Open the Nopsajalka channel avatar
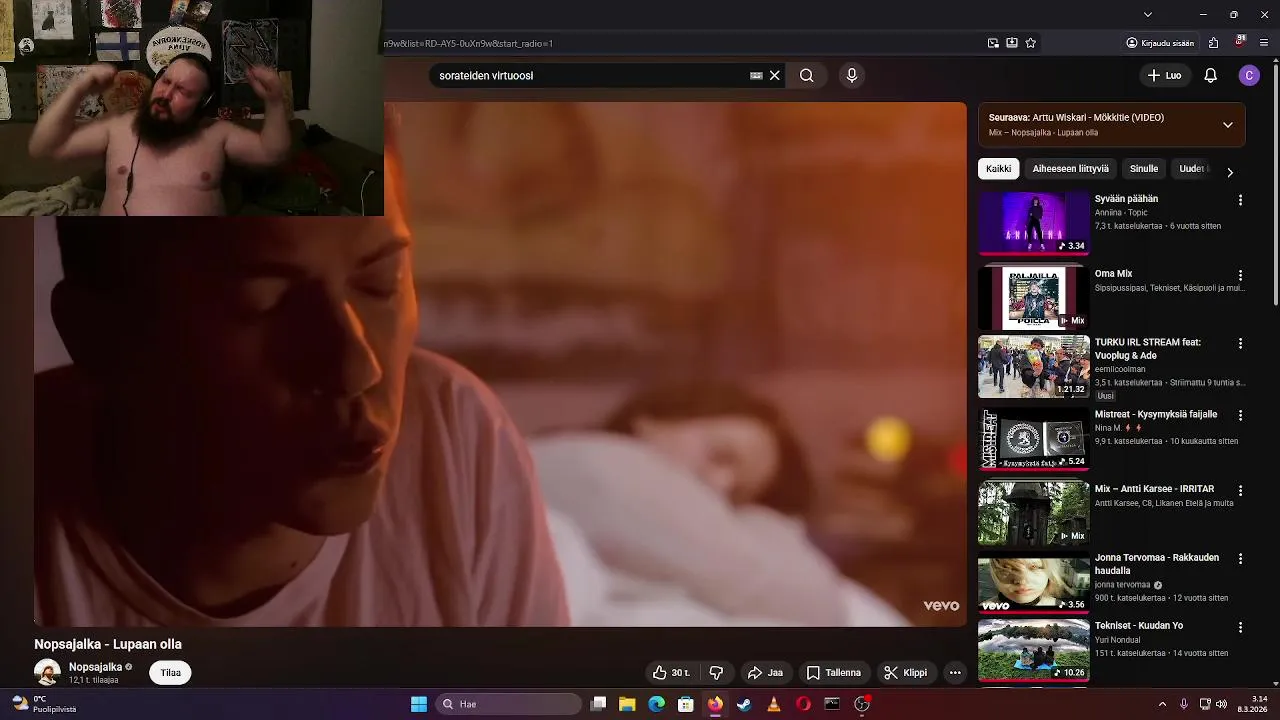1280x720 pixels. pyautogui.click(x=47, y=673)
